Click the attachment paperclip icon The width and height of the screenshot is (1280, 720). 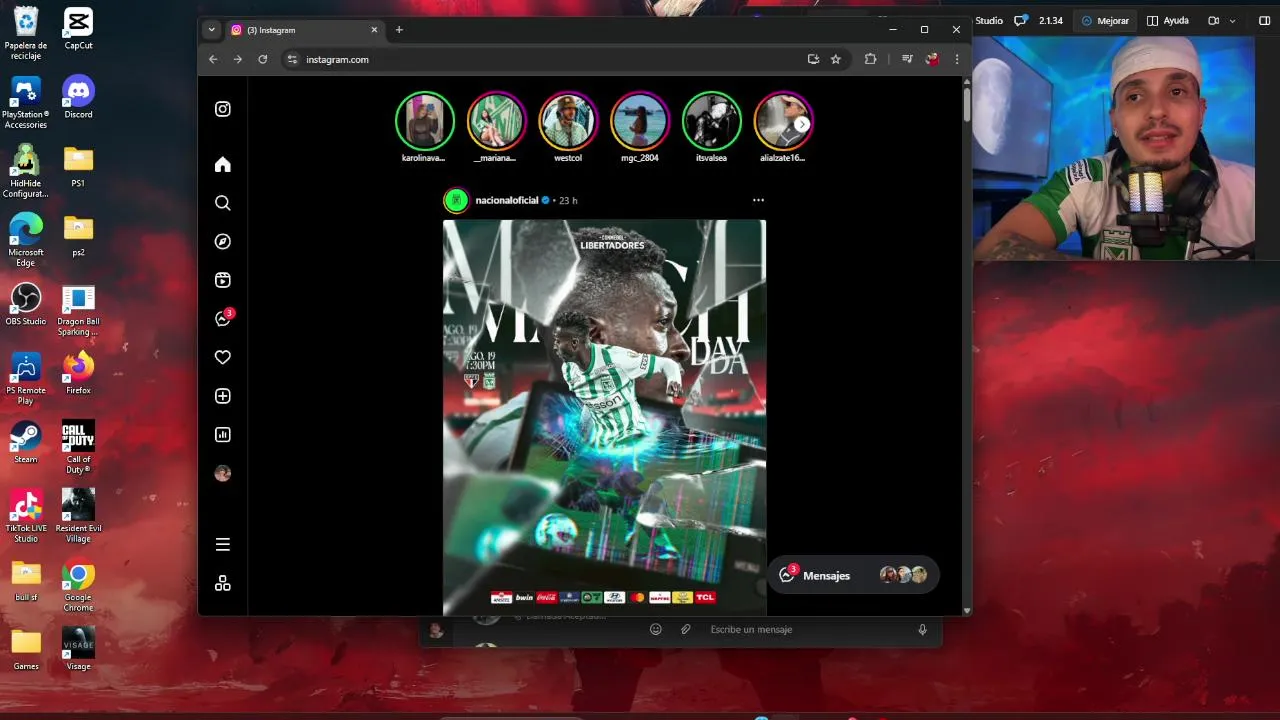coord(686,629)
